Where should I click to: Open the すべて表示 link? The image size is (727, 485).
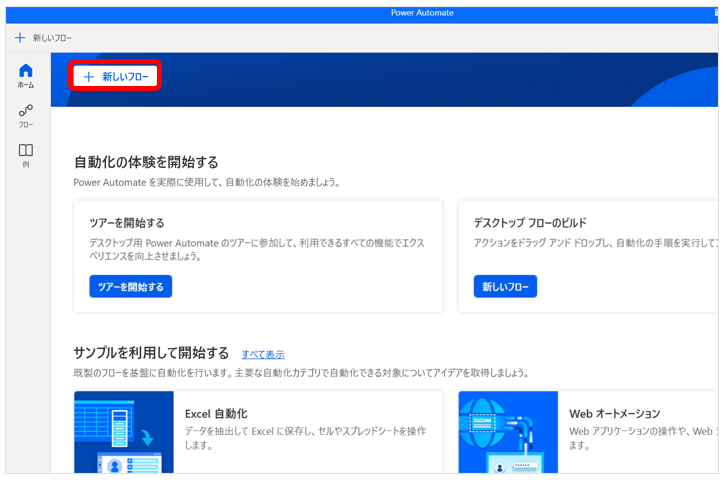tap(263, 355)
